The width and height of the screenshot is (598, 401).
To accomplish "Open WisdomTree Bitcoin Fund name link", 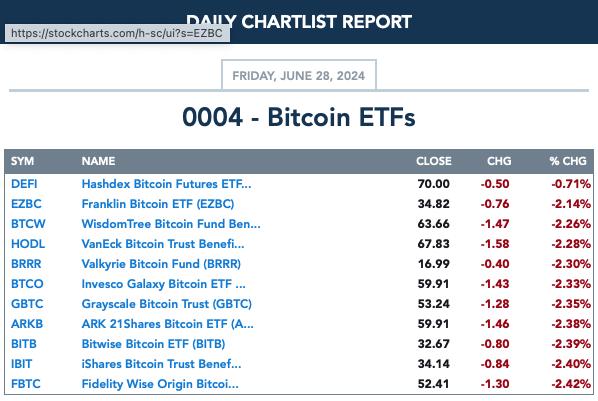I will pyautogui.click(x=171, y=224).
